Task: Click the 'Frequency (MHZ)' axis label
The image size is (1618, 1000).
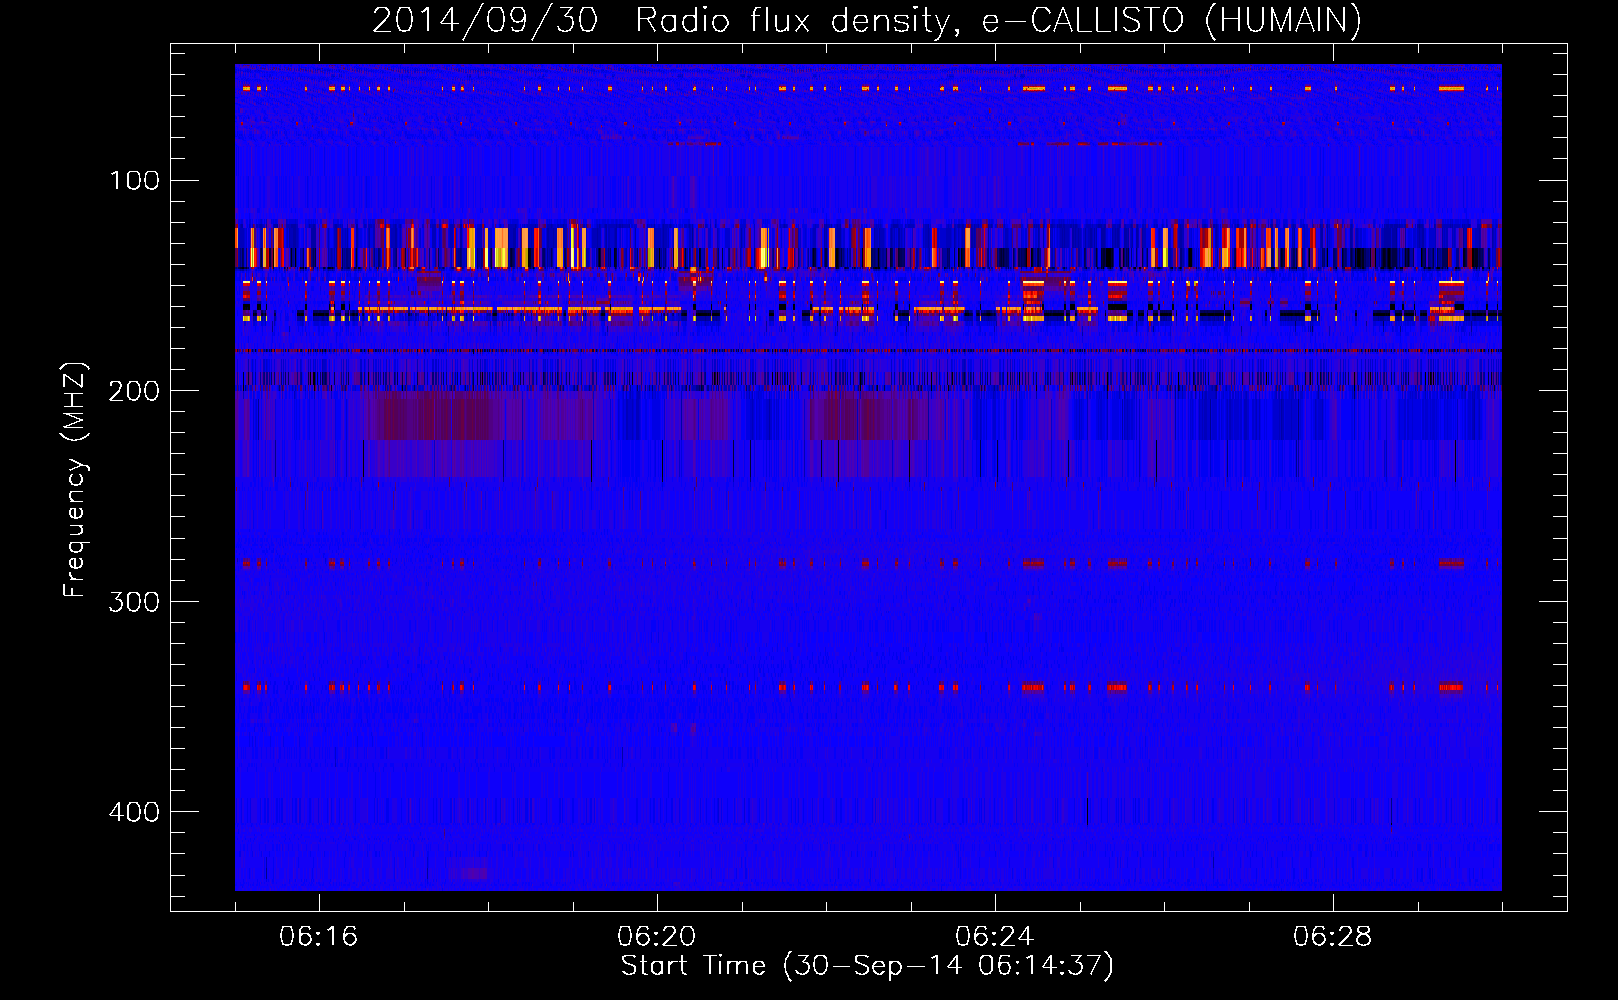Action: pyautogui.click(x=75, y=480)
